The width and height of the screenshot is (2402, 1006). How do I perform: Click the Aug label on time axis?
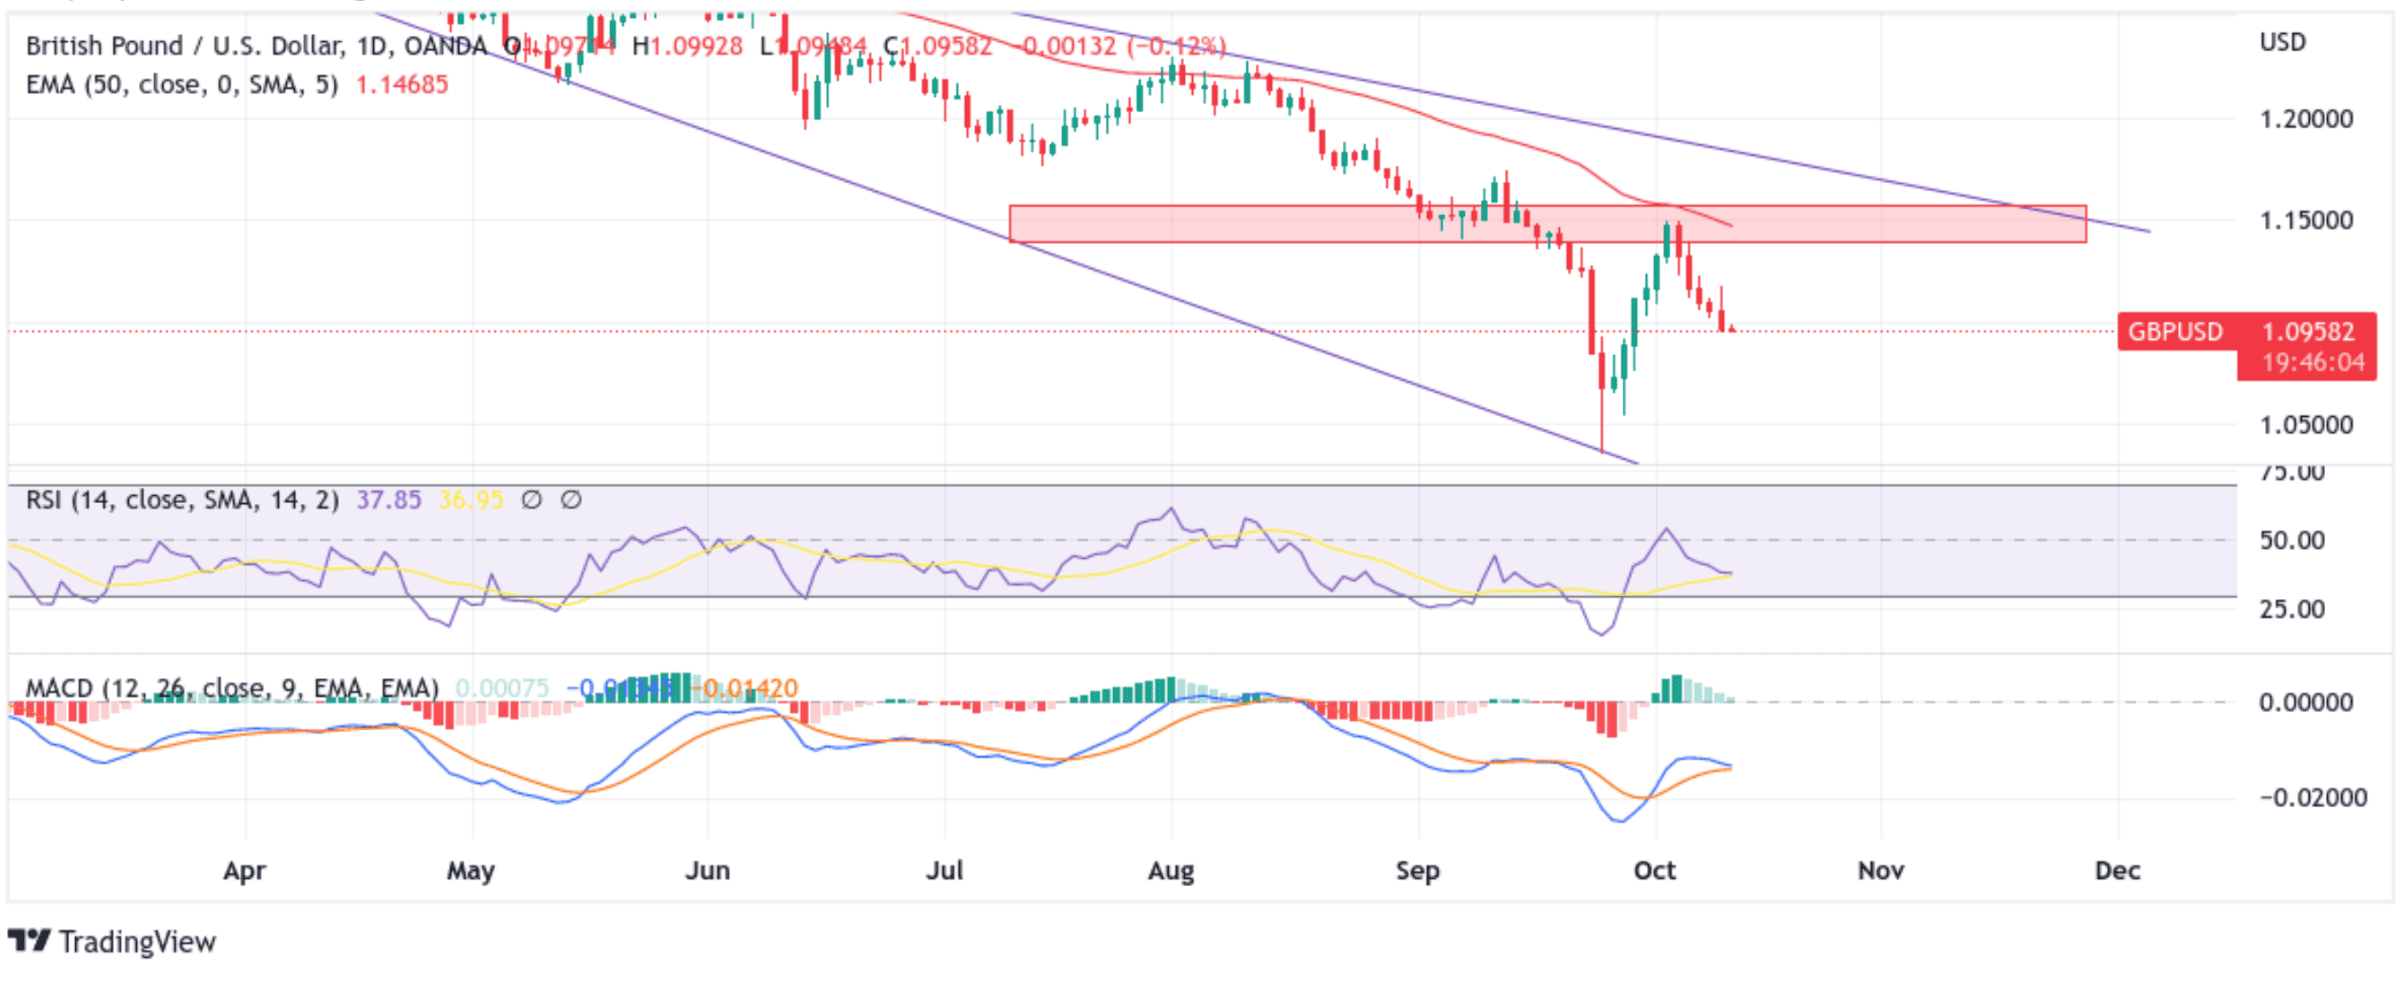(x=1171, y=871)
